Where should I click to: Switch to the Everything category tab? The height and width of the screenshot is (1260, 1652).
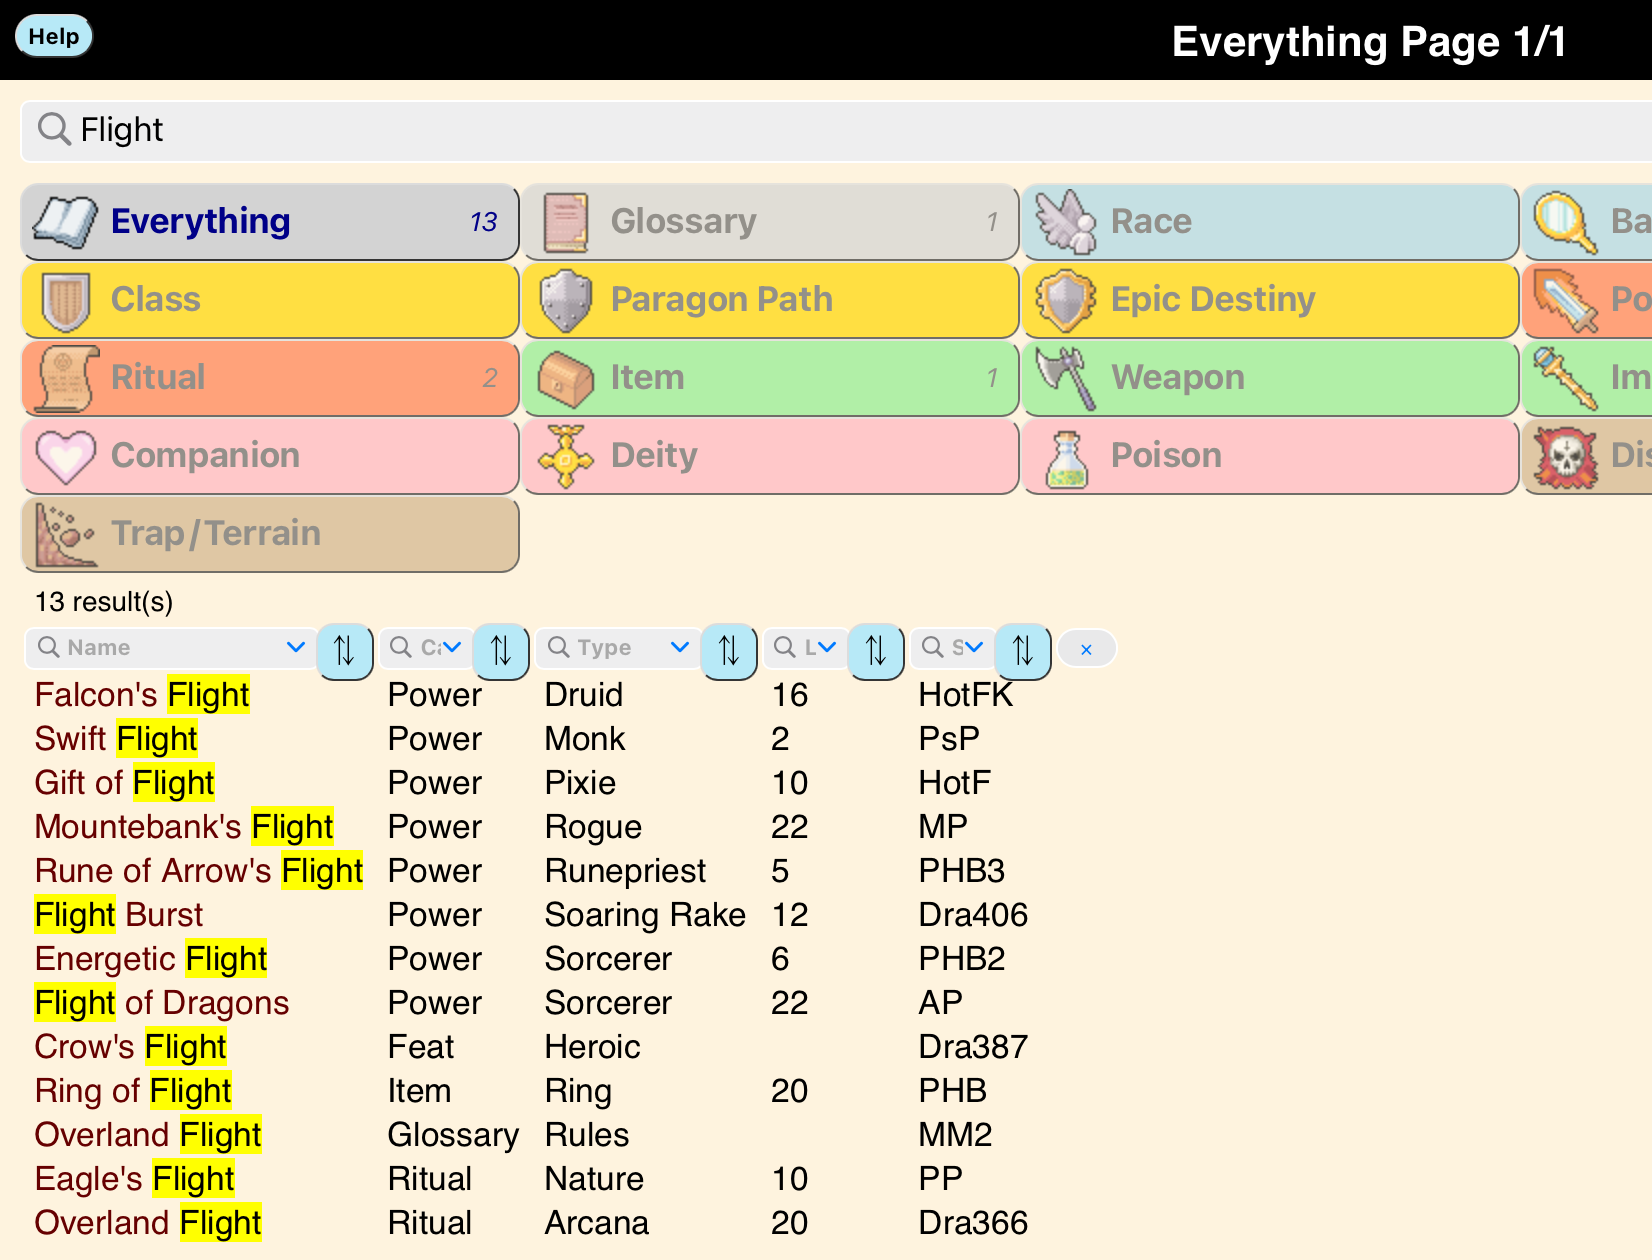pos(270,222)
